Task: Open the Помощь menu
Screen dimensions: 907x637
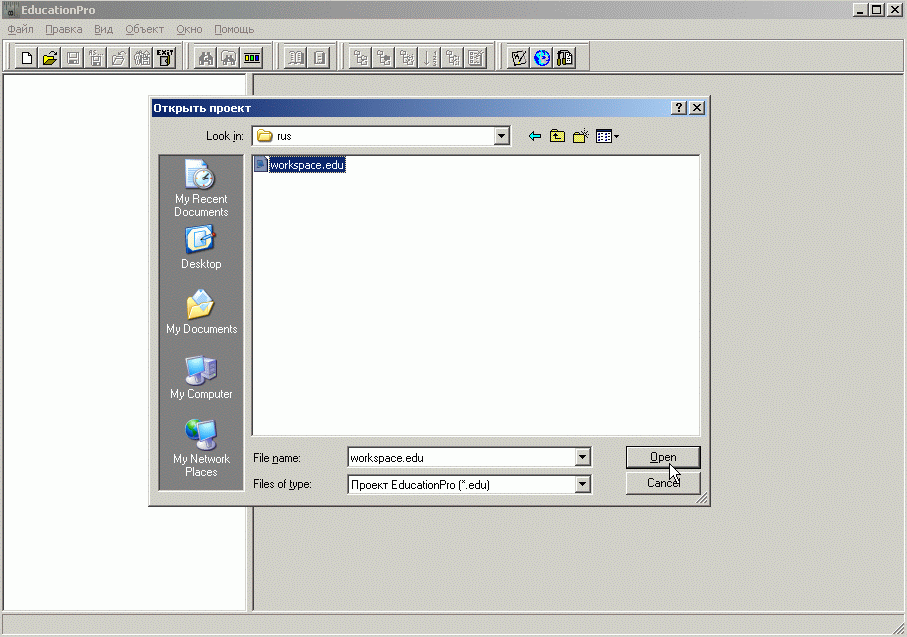Action: (234, 29)
